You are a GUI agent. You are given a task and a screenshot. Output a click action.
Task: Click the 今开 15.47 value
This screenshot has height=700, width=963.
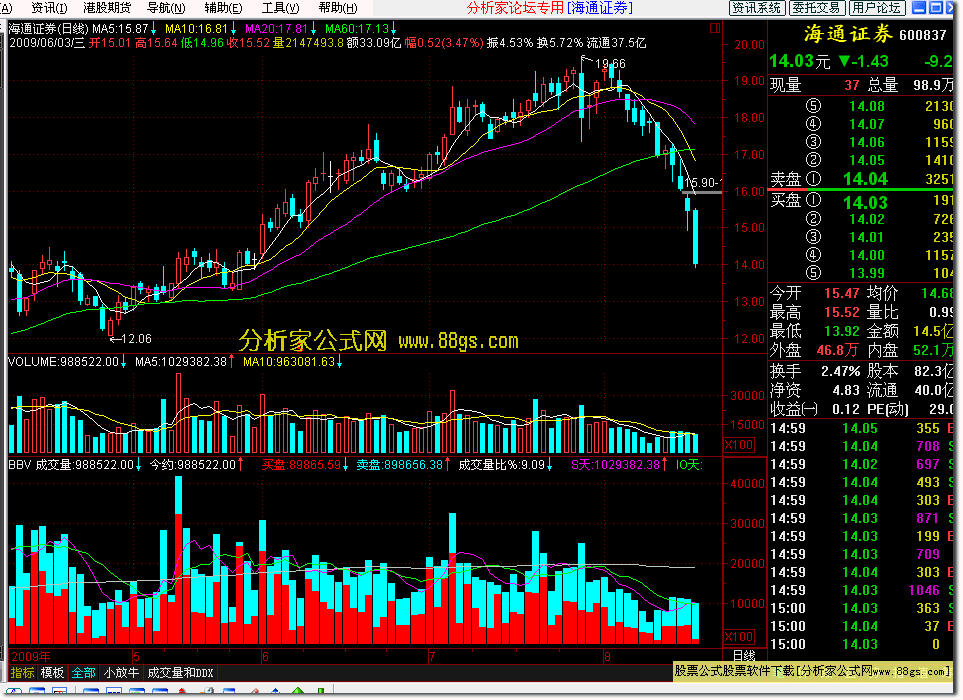(x=841, y=294)
